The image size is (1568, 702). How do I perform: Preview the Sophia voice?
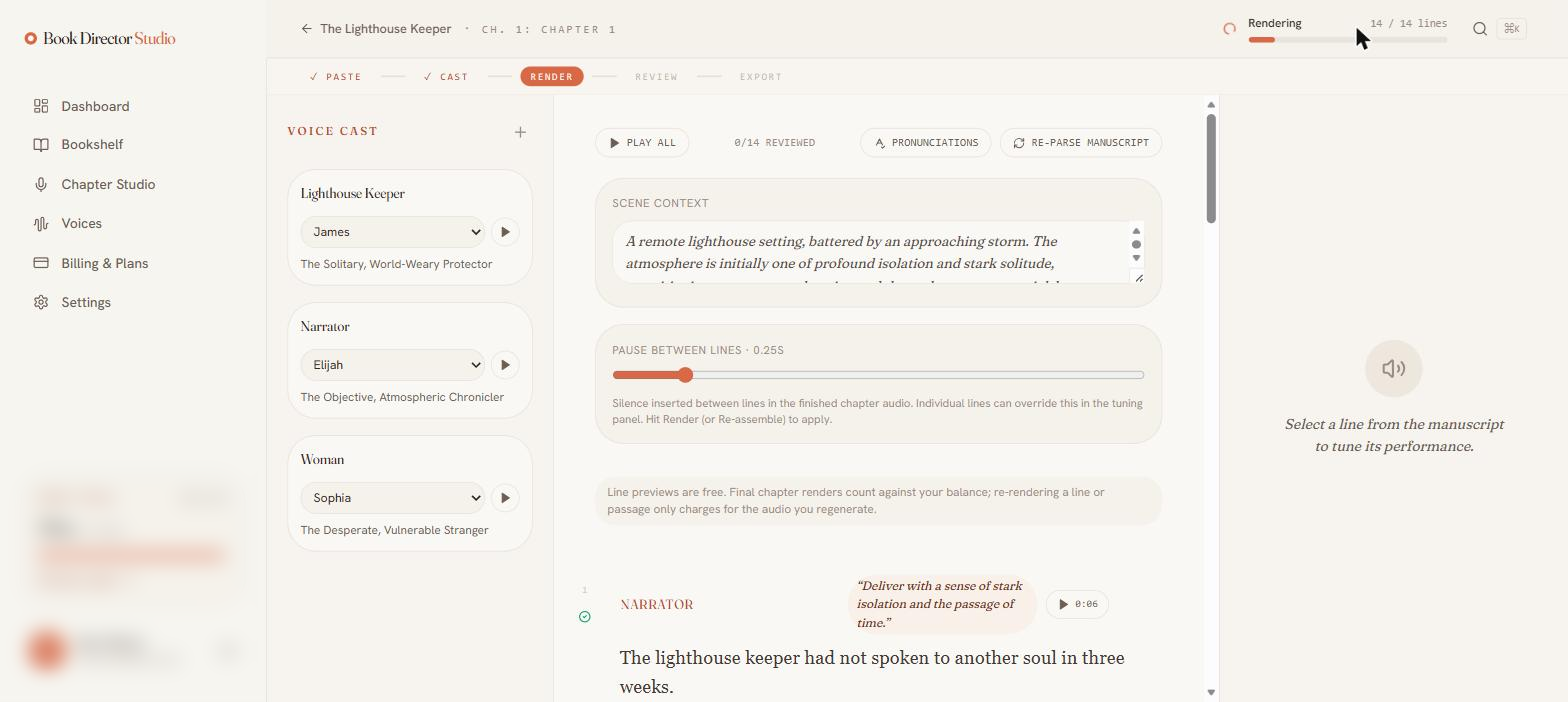tap(505, 498)
